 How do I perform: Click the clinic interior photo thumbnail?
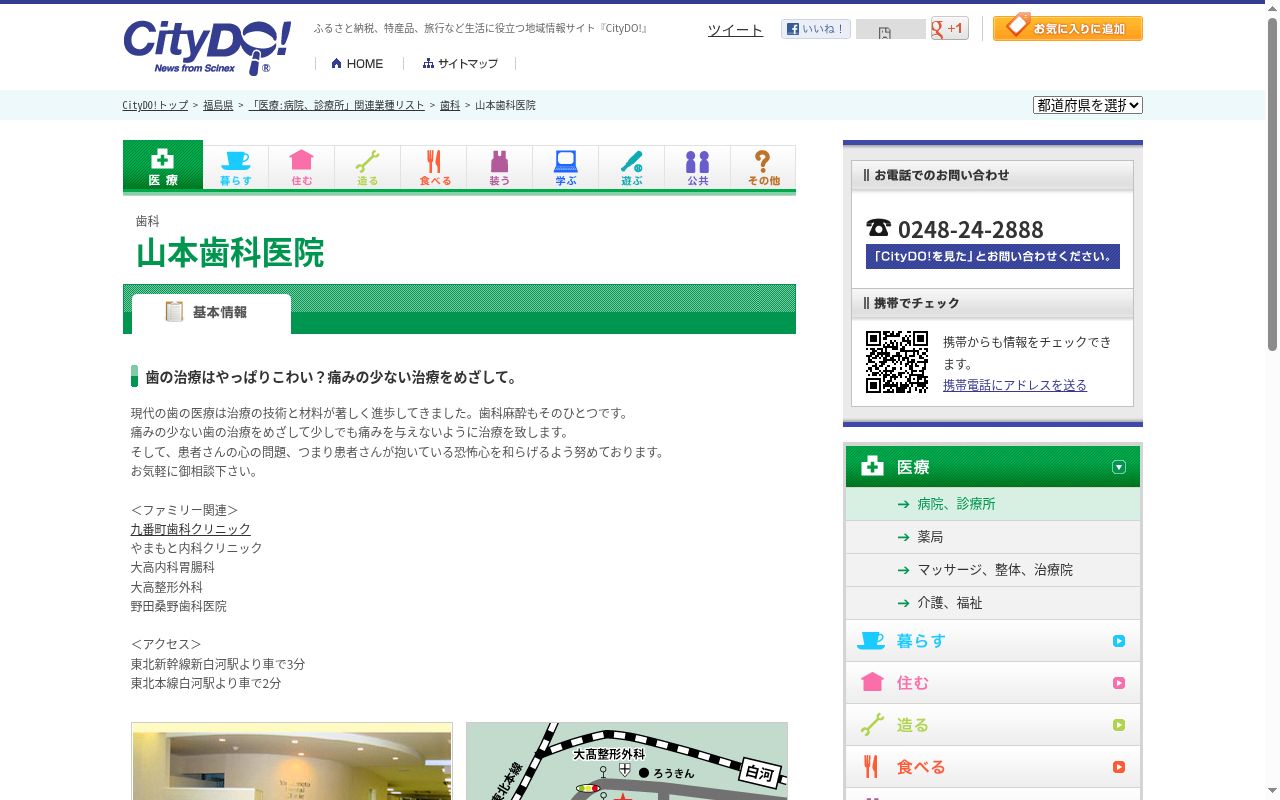(292, 761)
